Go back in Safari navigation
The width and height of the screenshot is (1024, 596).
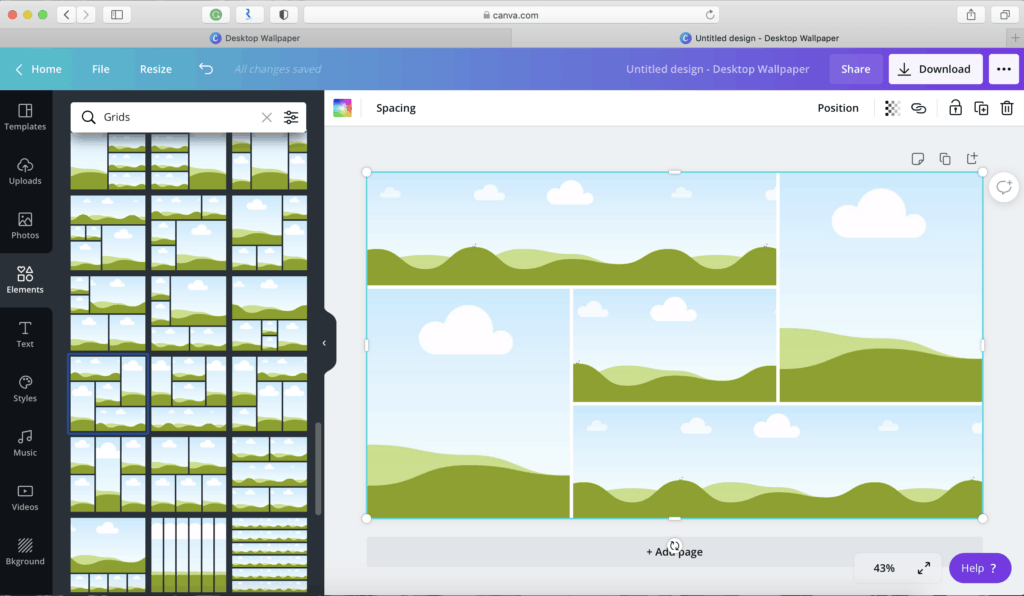[x=67, y=14]
